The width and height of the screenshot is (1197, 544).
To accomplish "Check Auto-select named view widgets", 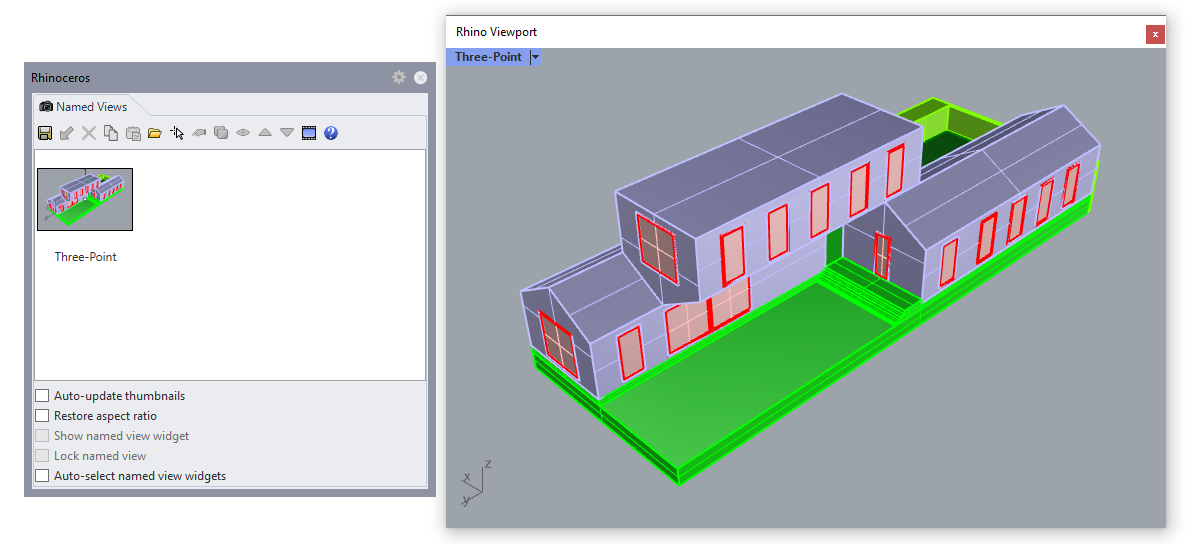I will [42, 476].
